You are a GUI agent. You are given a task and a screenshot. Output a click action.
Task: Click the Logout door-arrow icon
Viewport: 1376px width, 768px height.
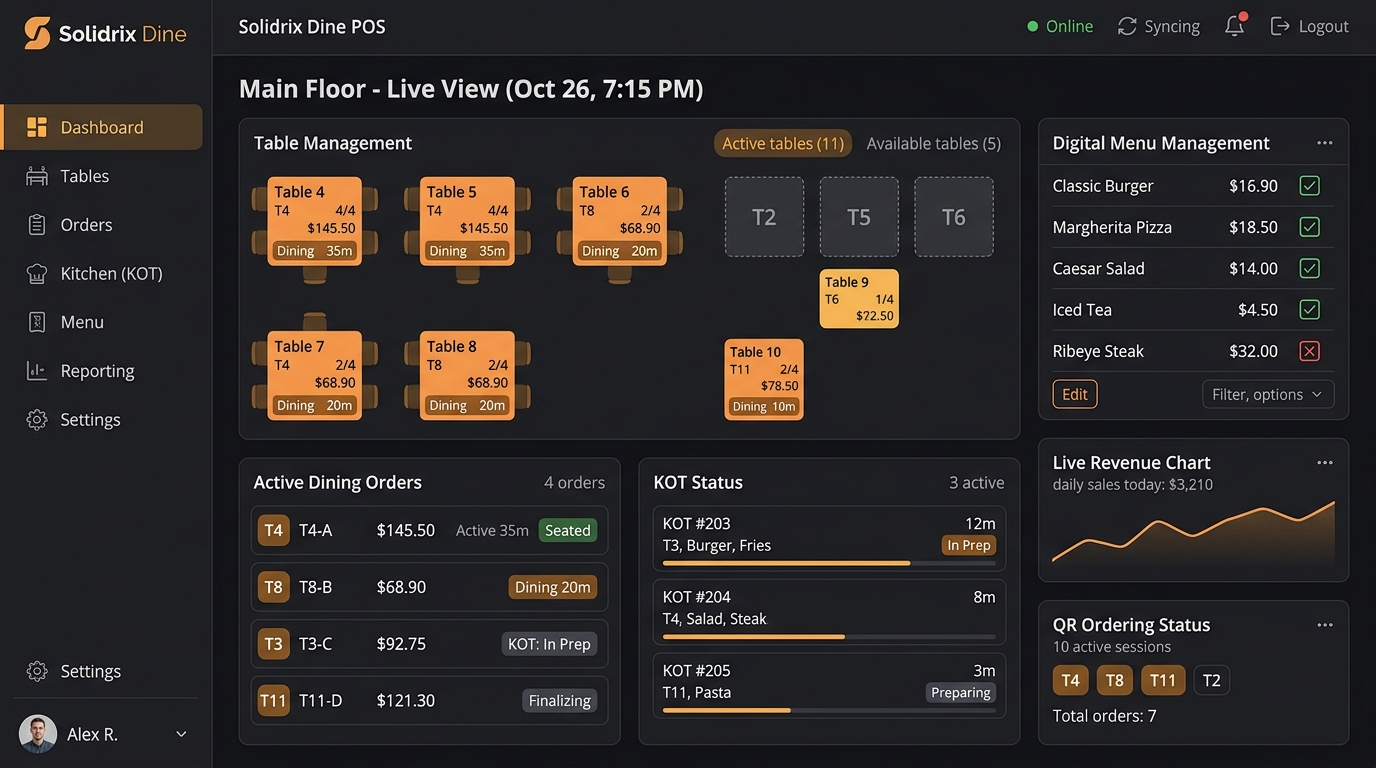click(x=1279, y=27)
